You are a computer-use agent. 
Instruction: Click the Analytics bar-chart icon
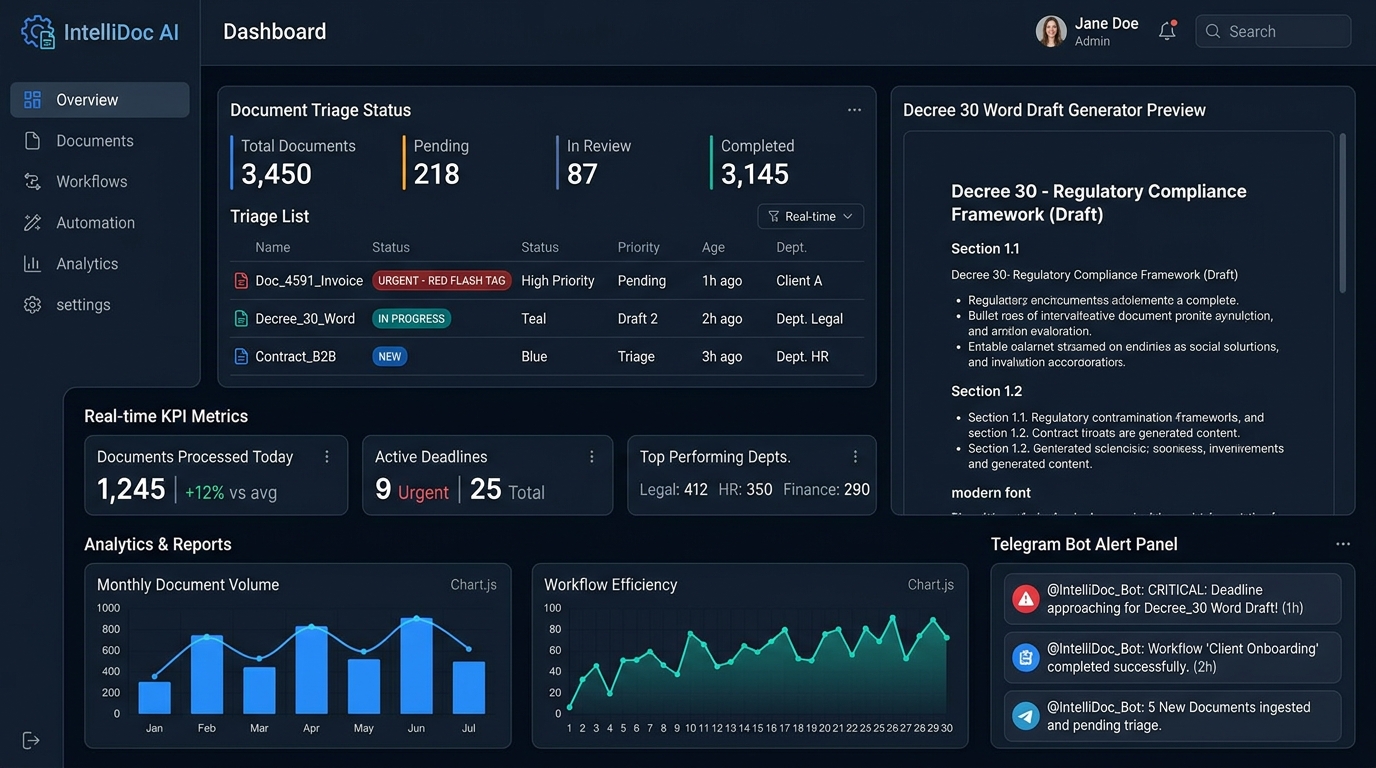pyautogui.click(x=32, y=264)
